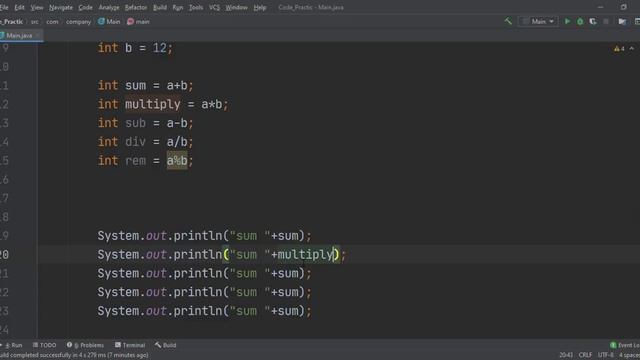Open the Tools menu
The width and height of the screenshot is (640, 360).
(x=196, y=7)
